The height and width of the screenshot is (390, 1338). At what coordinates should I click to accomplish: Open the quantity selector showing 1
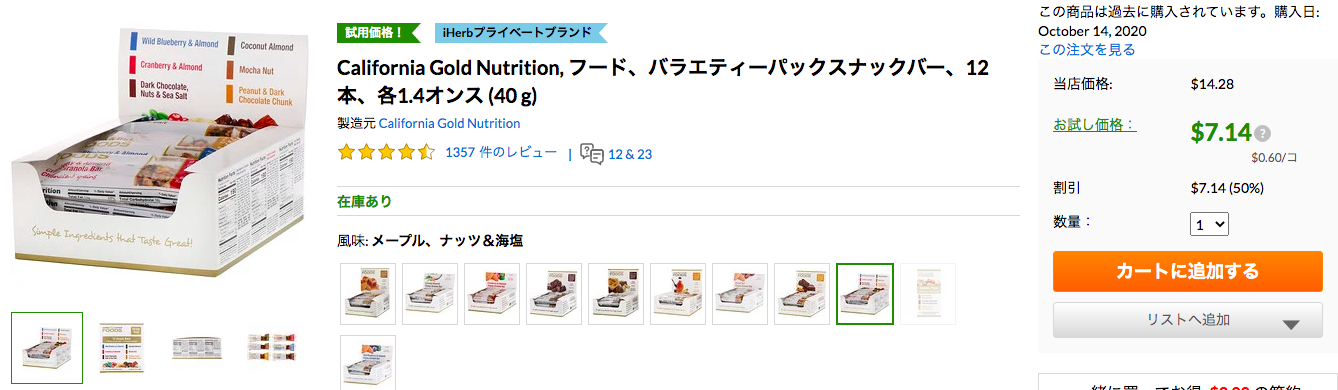1209,224
